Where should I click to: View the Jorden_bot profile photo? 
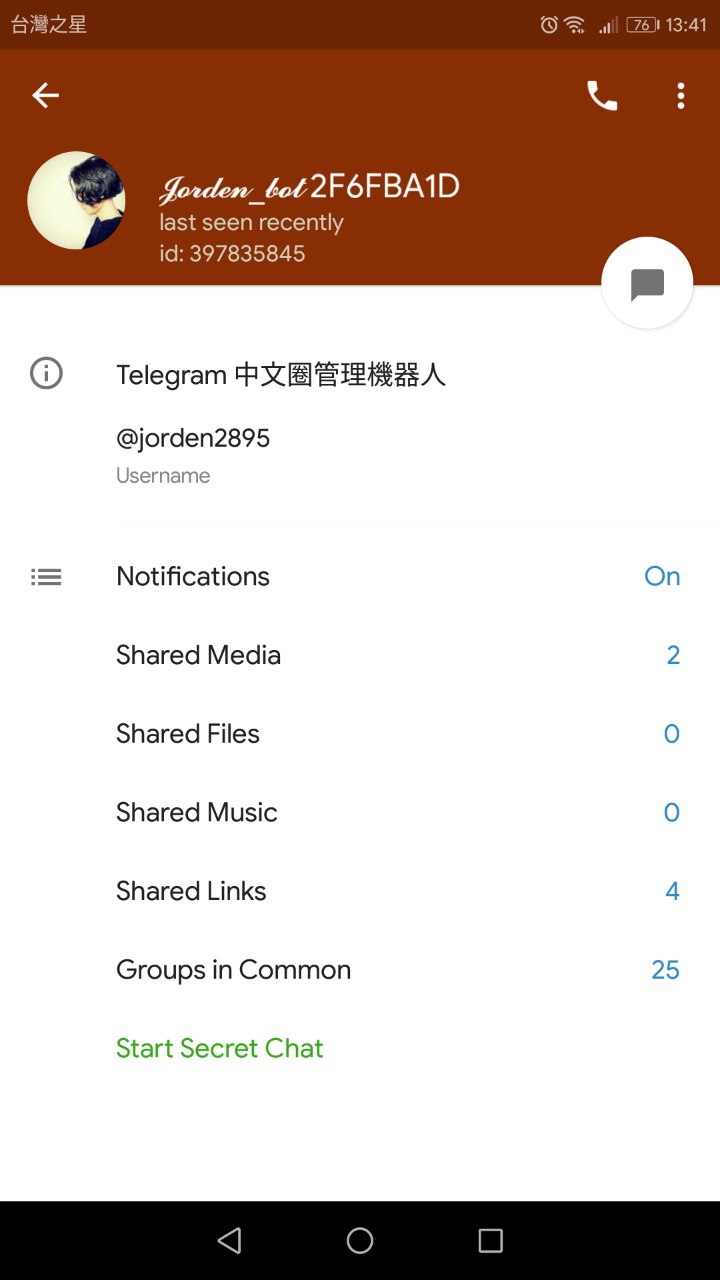(76, 200)
